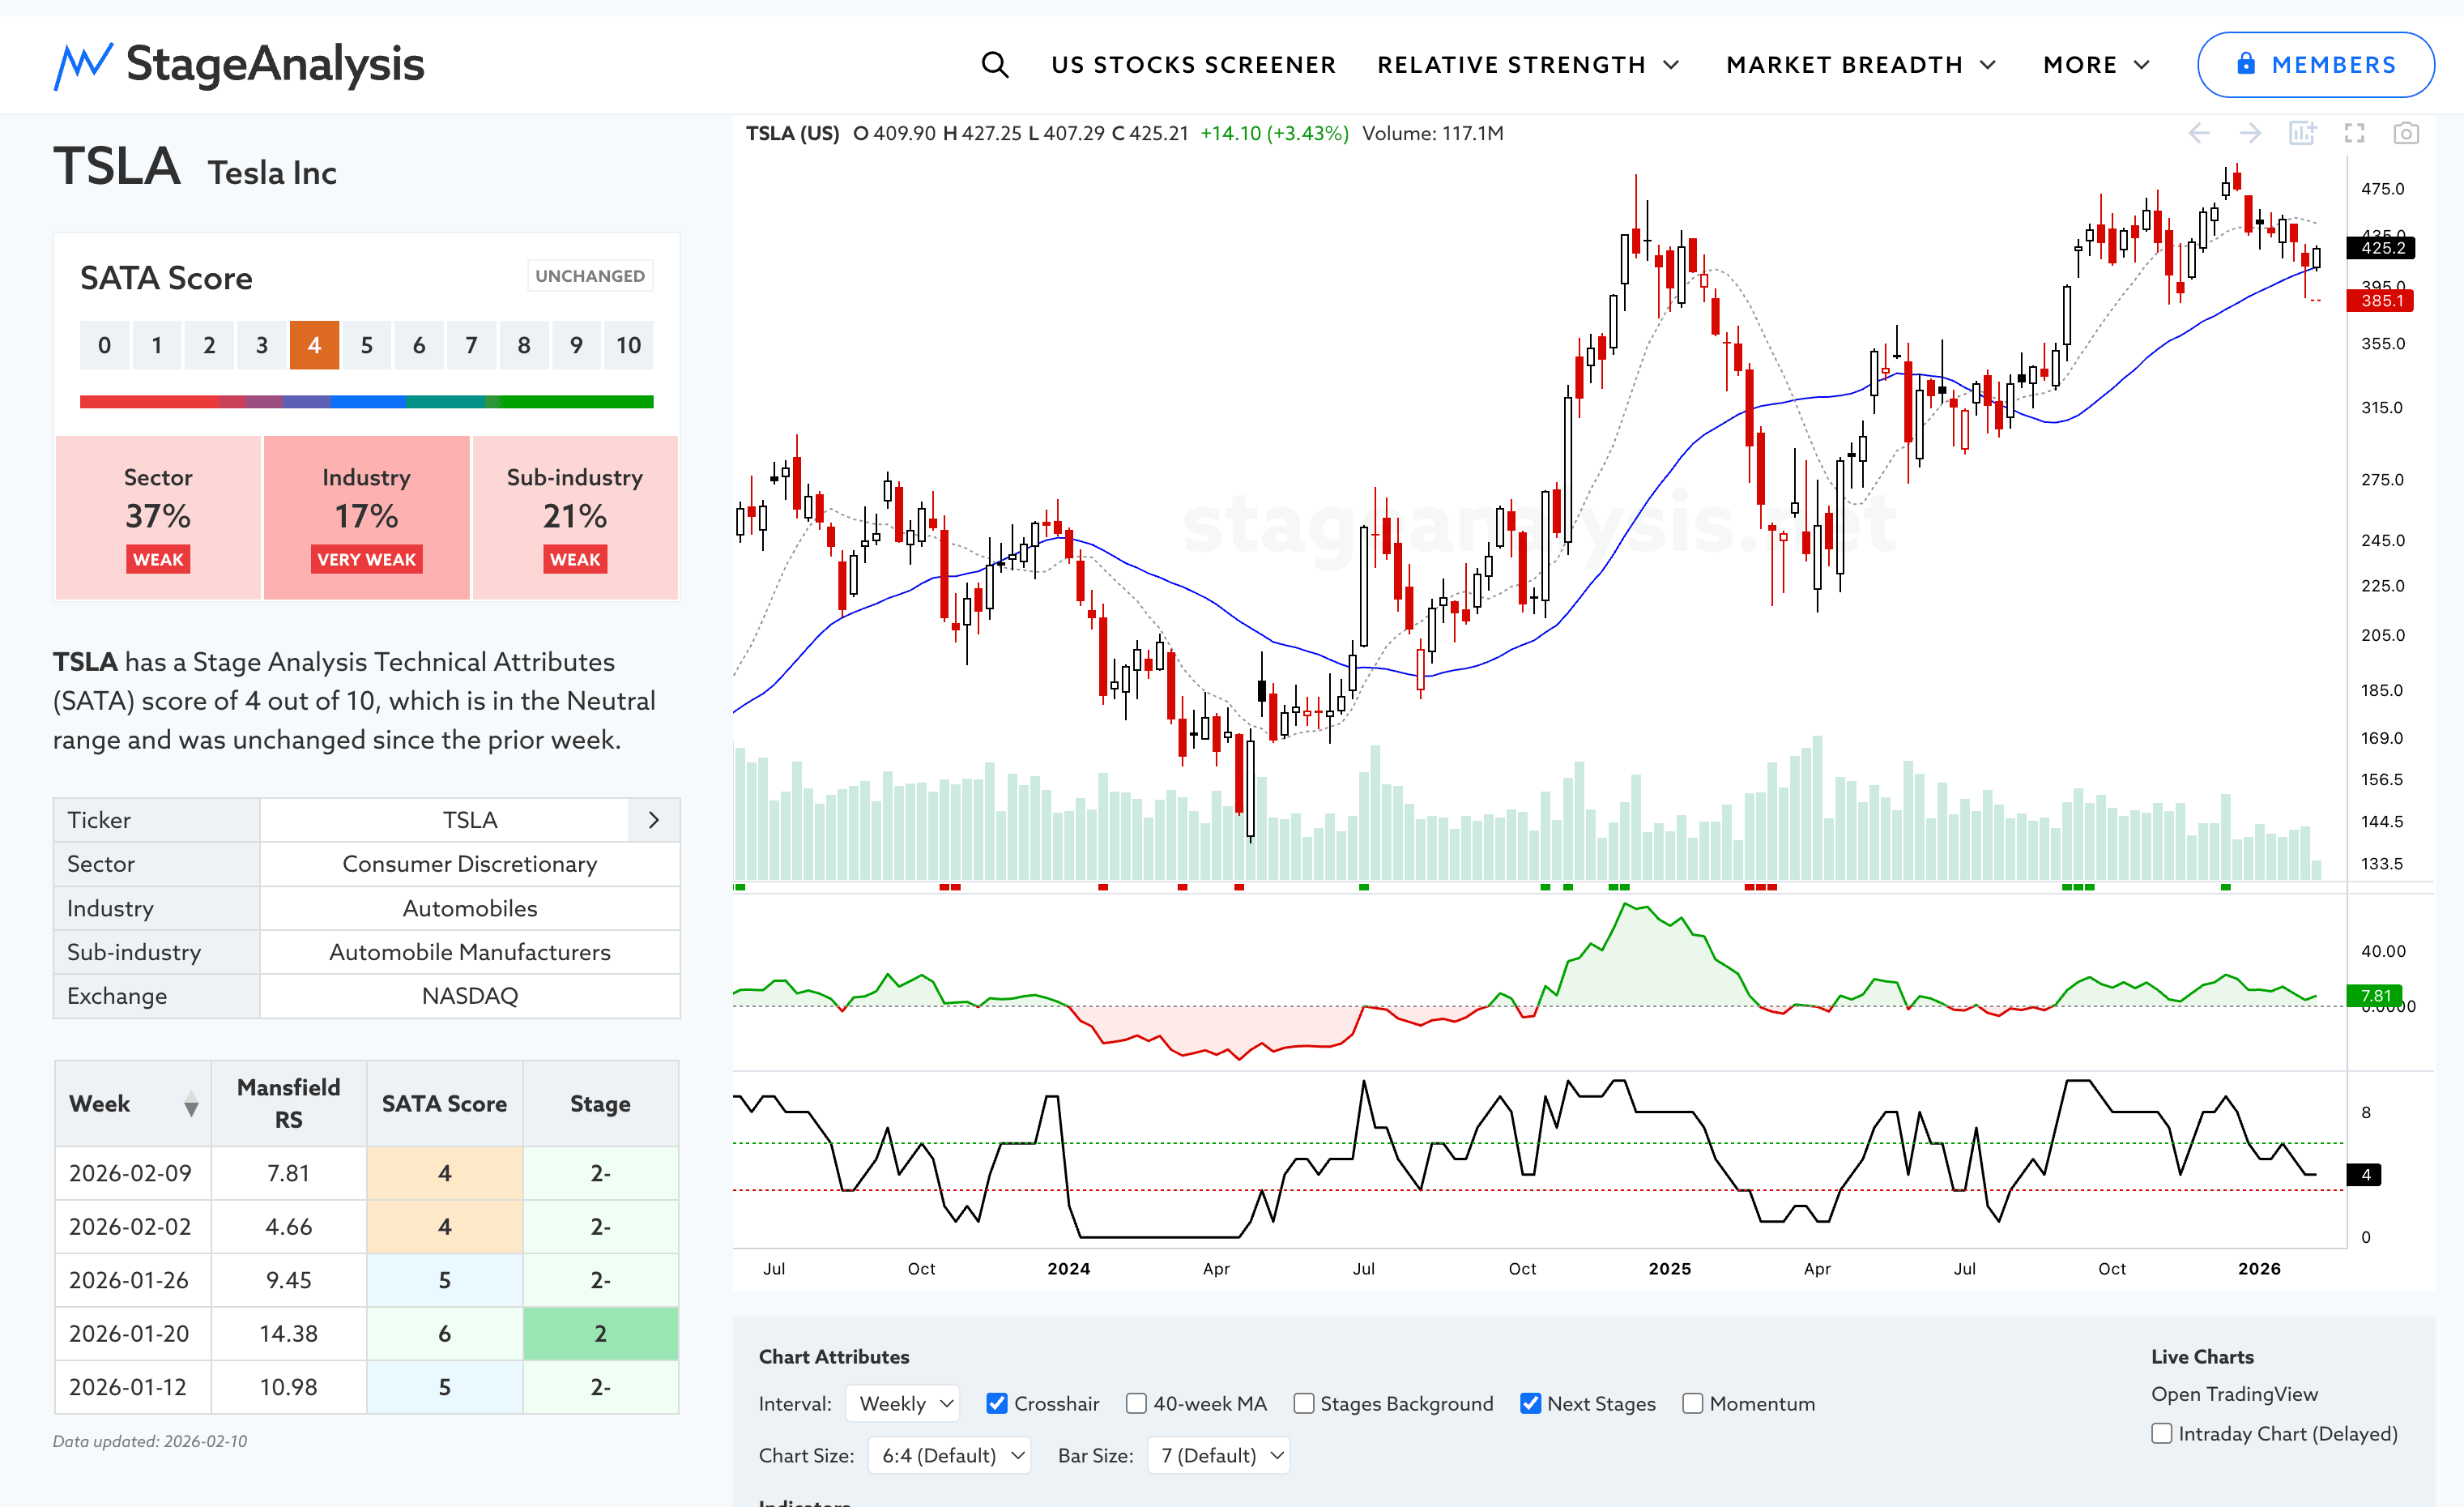This screenshot has height=1507, width=2464.
Task: Open the Interval Weekly dropdown
Action: (x=903, y=1403)
